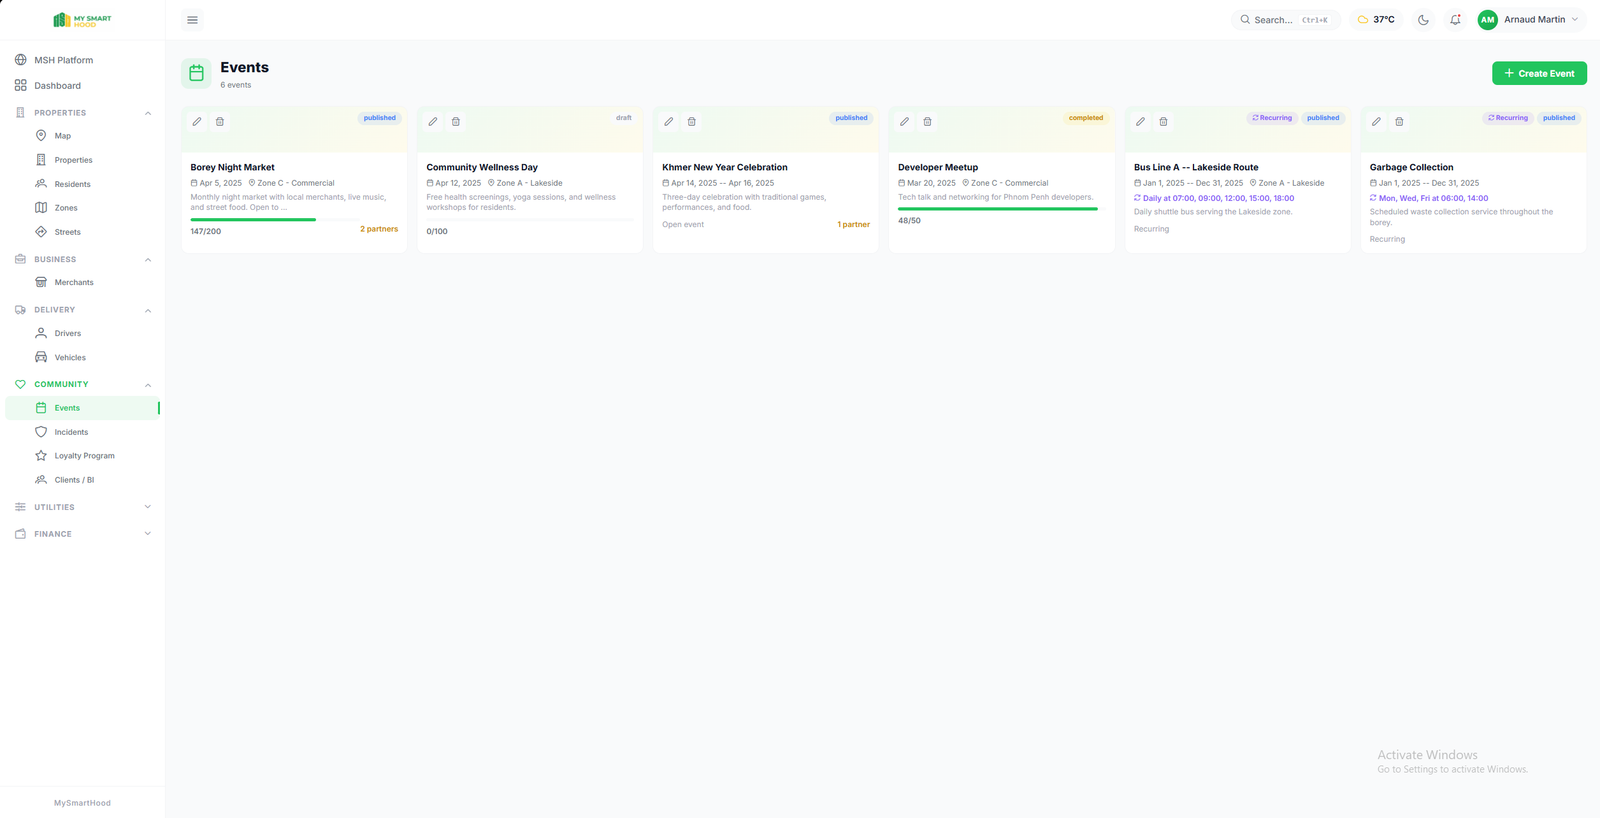Delete the Community Wellness Day event
Image resolution: width=1600 pixels, height=818 pixels.
[456, 122]
